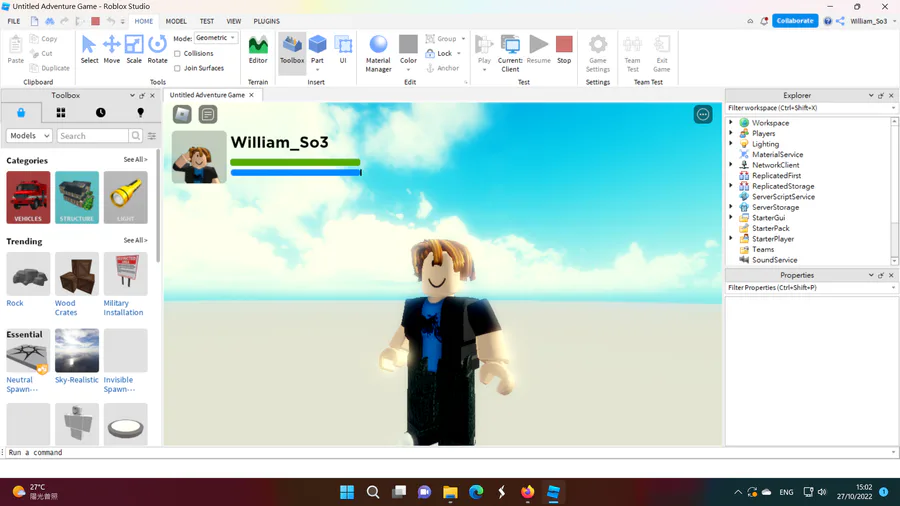
Task: Switch to the MODEL ribbon tab
Action: [176, 21]
